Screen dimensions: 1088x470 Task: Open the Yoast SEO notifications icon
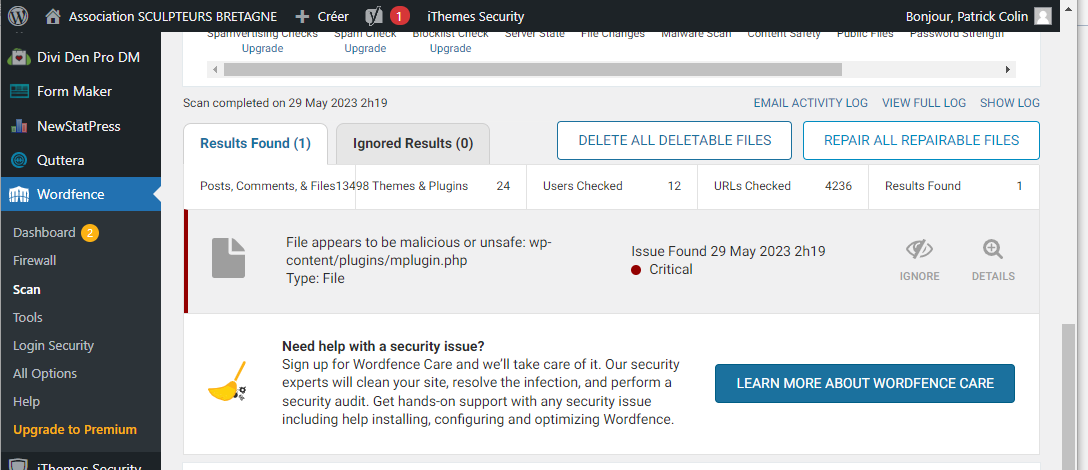pos(375,16)
